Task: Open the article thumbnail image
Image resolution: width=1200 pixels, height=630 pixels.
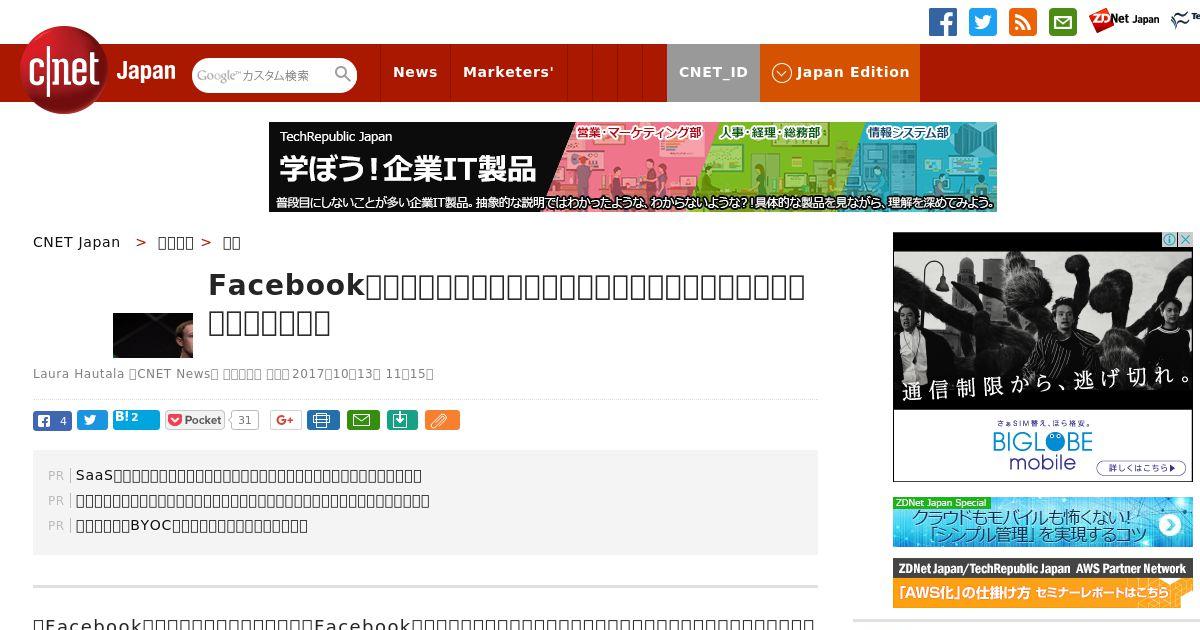Action: click(153, 335)
